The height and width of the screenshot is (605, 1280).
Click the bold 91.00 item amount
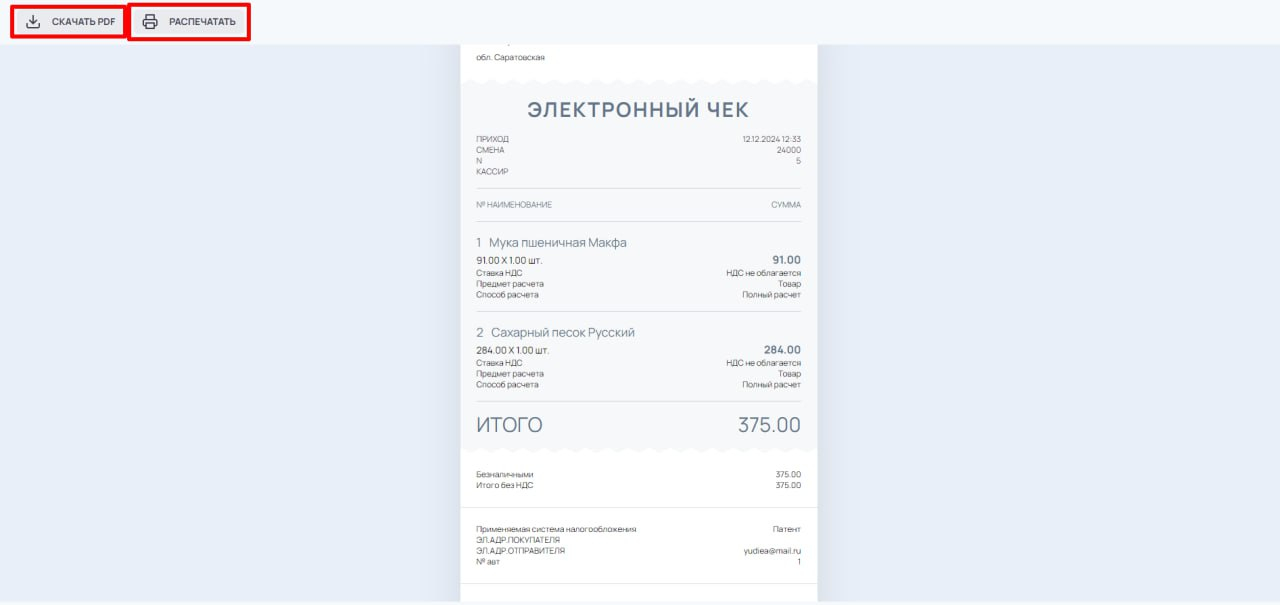(786, 260)
